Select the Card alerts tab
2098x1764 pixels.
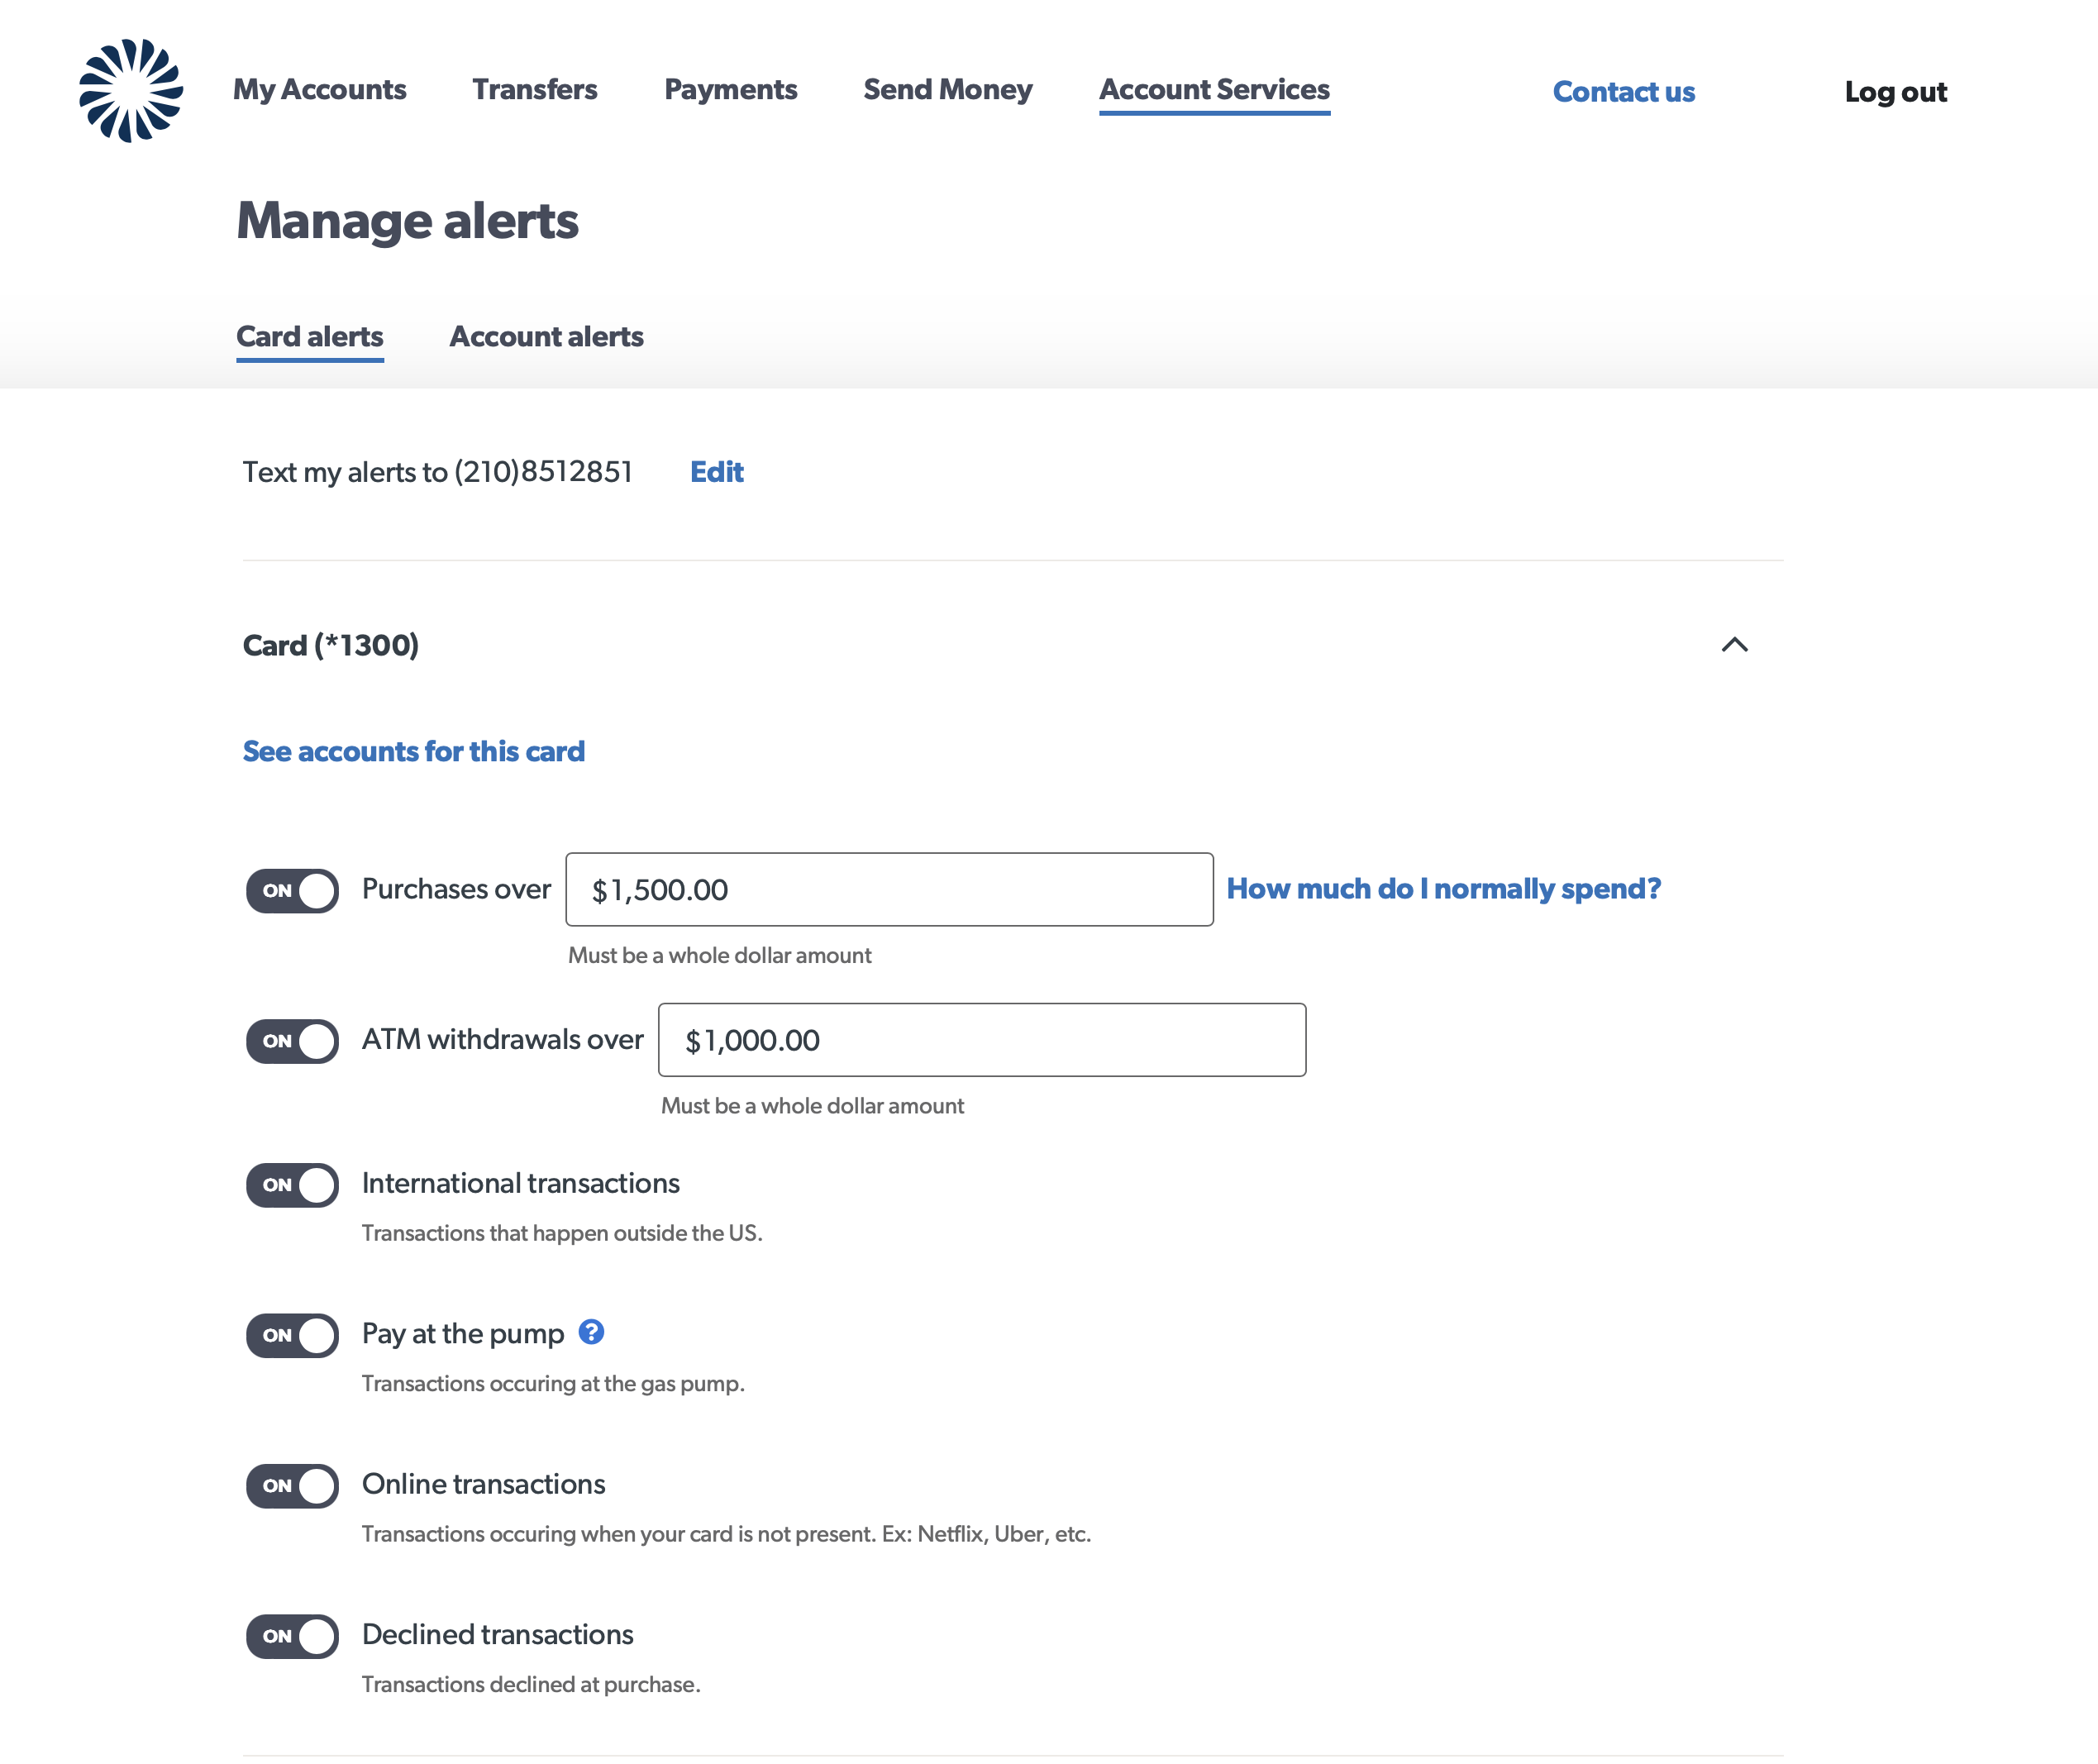pos(310,337)
